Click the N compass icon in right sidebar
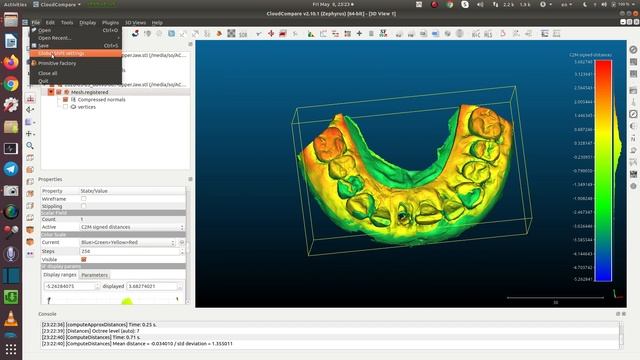The width and height of the screenshot is (640, 360). pyautogui.click(x=633, y=139)
